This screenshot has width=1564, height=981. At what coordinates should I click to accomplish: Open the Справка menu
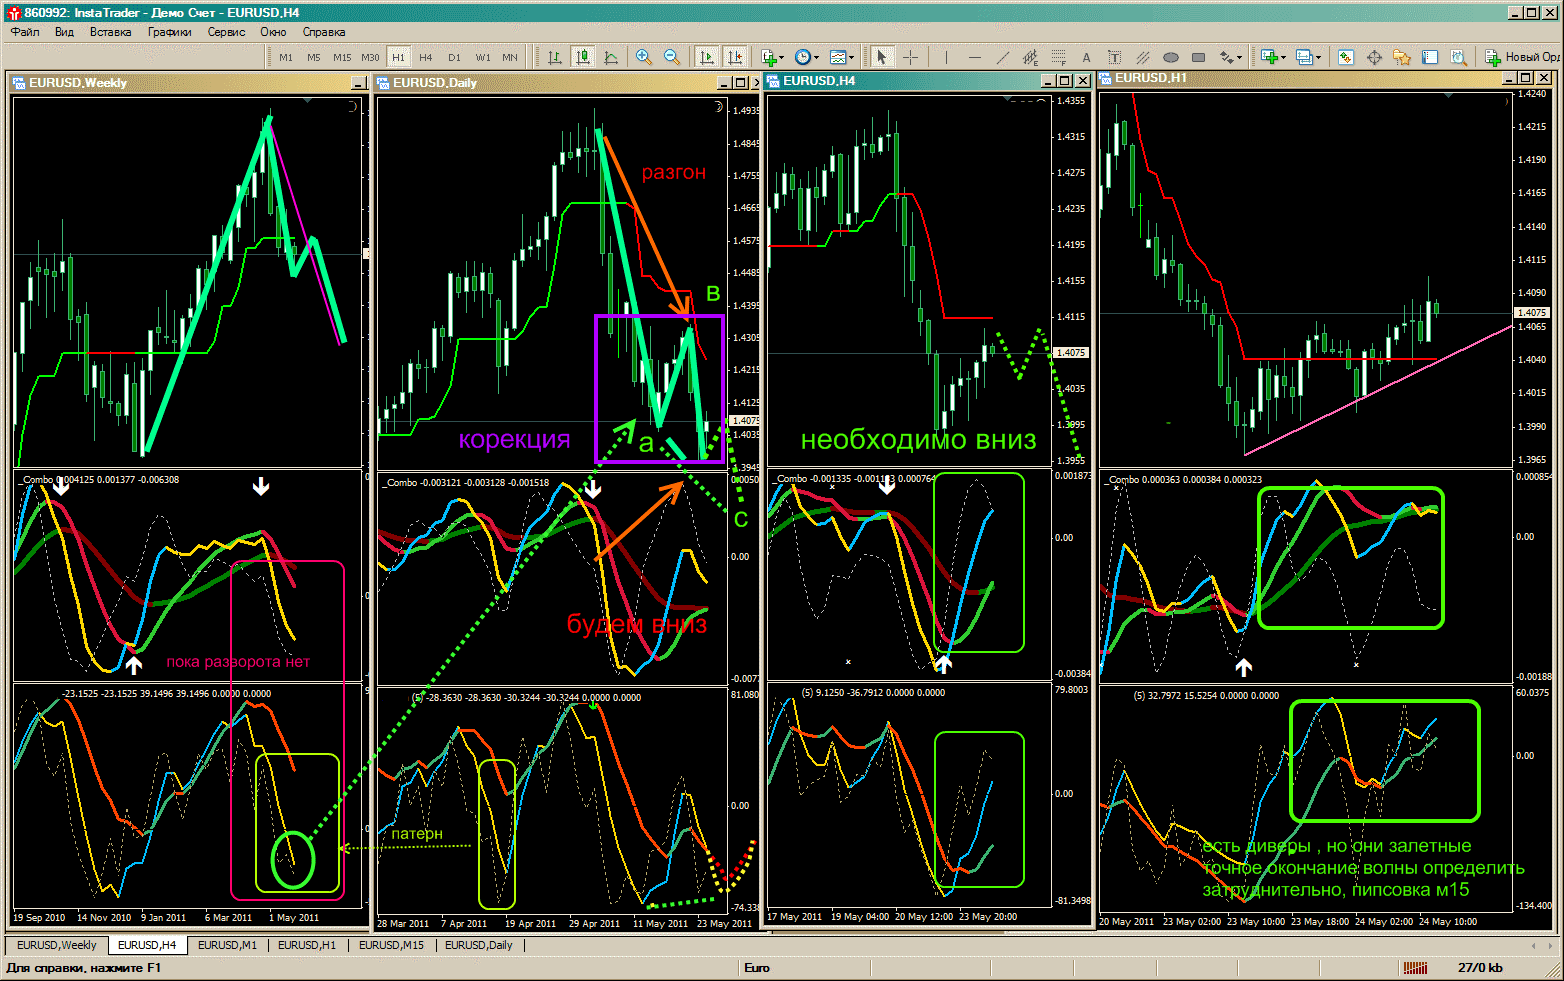[x=324, y=32]
